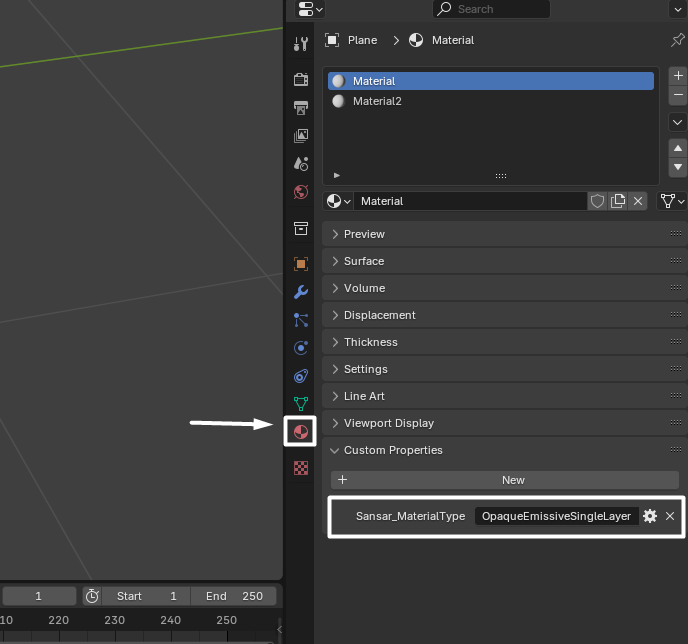
Task: Open the Texture properties checkerboard tab
Action: click(300, 467)
